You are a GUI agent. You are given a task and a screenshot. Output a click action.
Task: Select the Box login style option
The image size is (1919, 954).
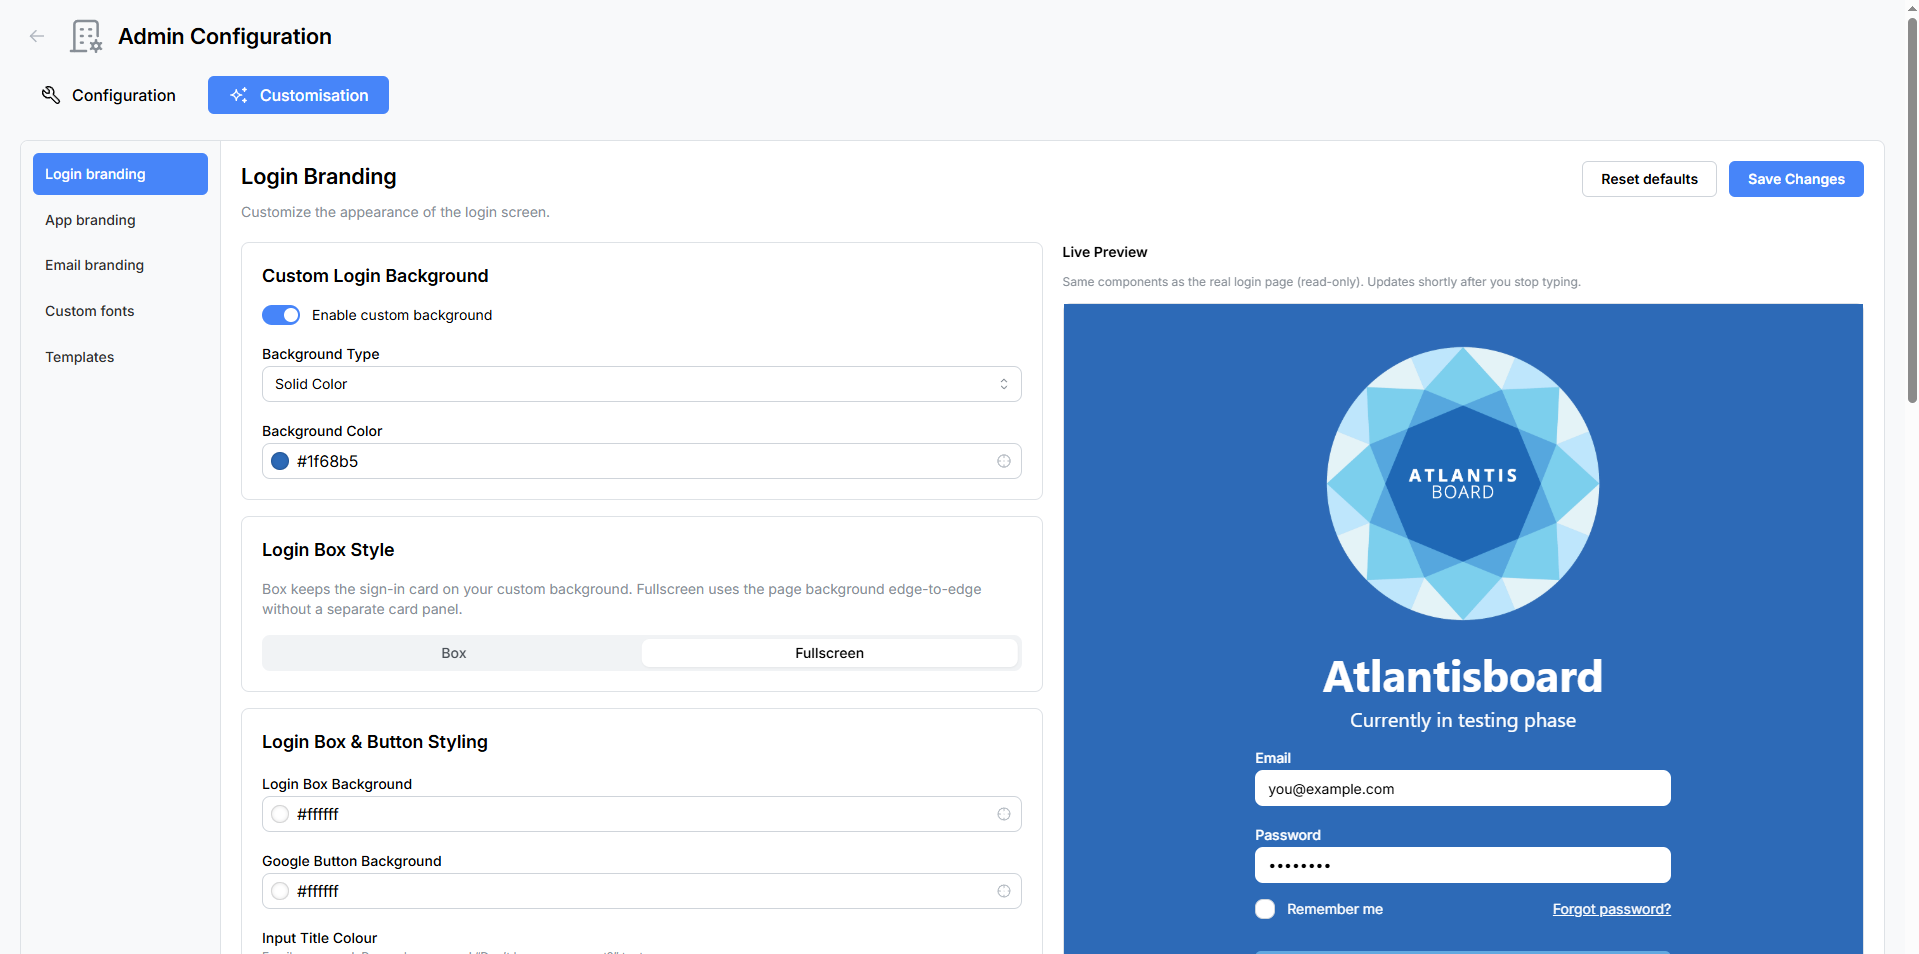pos(453,653)
